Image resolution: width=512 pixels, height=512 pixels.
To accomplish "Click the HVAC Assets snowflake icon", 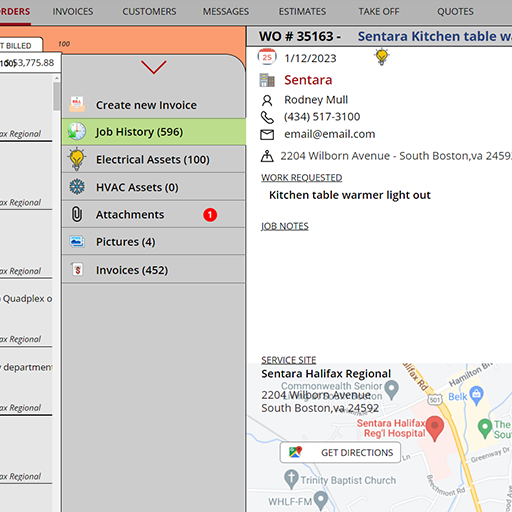I will click(x=77, y=187).
